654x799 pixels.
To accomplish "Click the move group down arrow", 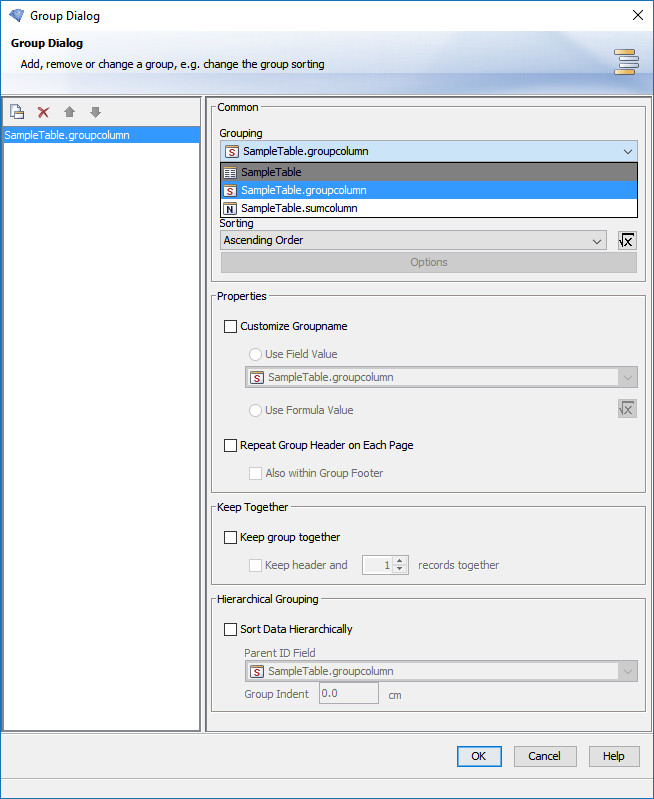I will [95, 112].
